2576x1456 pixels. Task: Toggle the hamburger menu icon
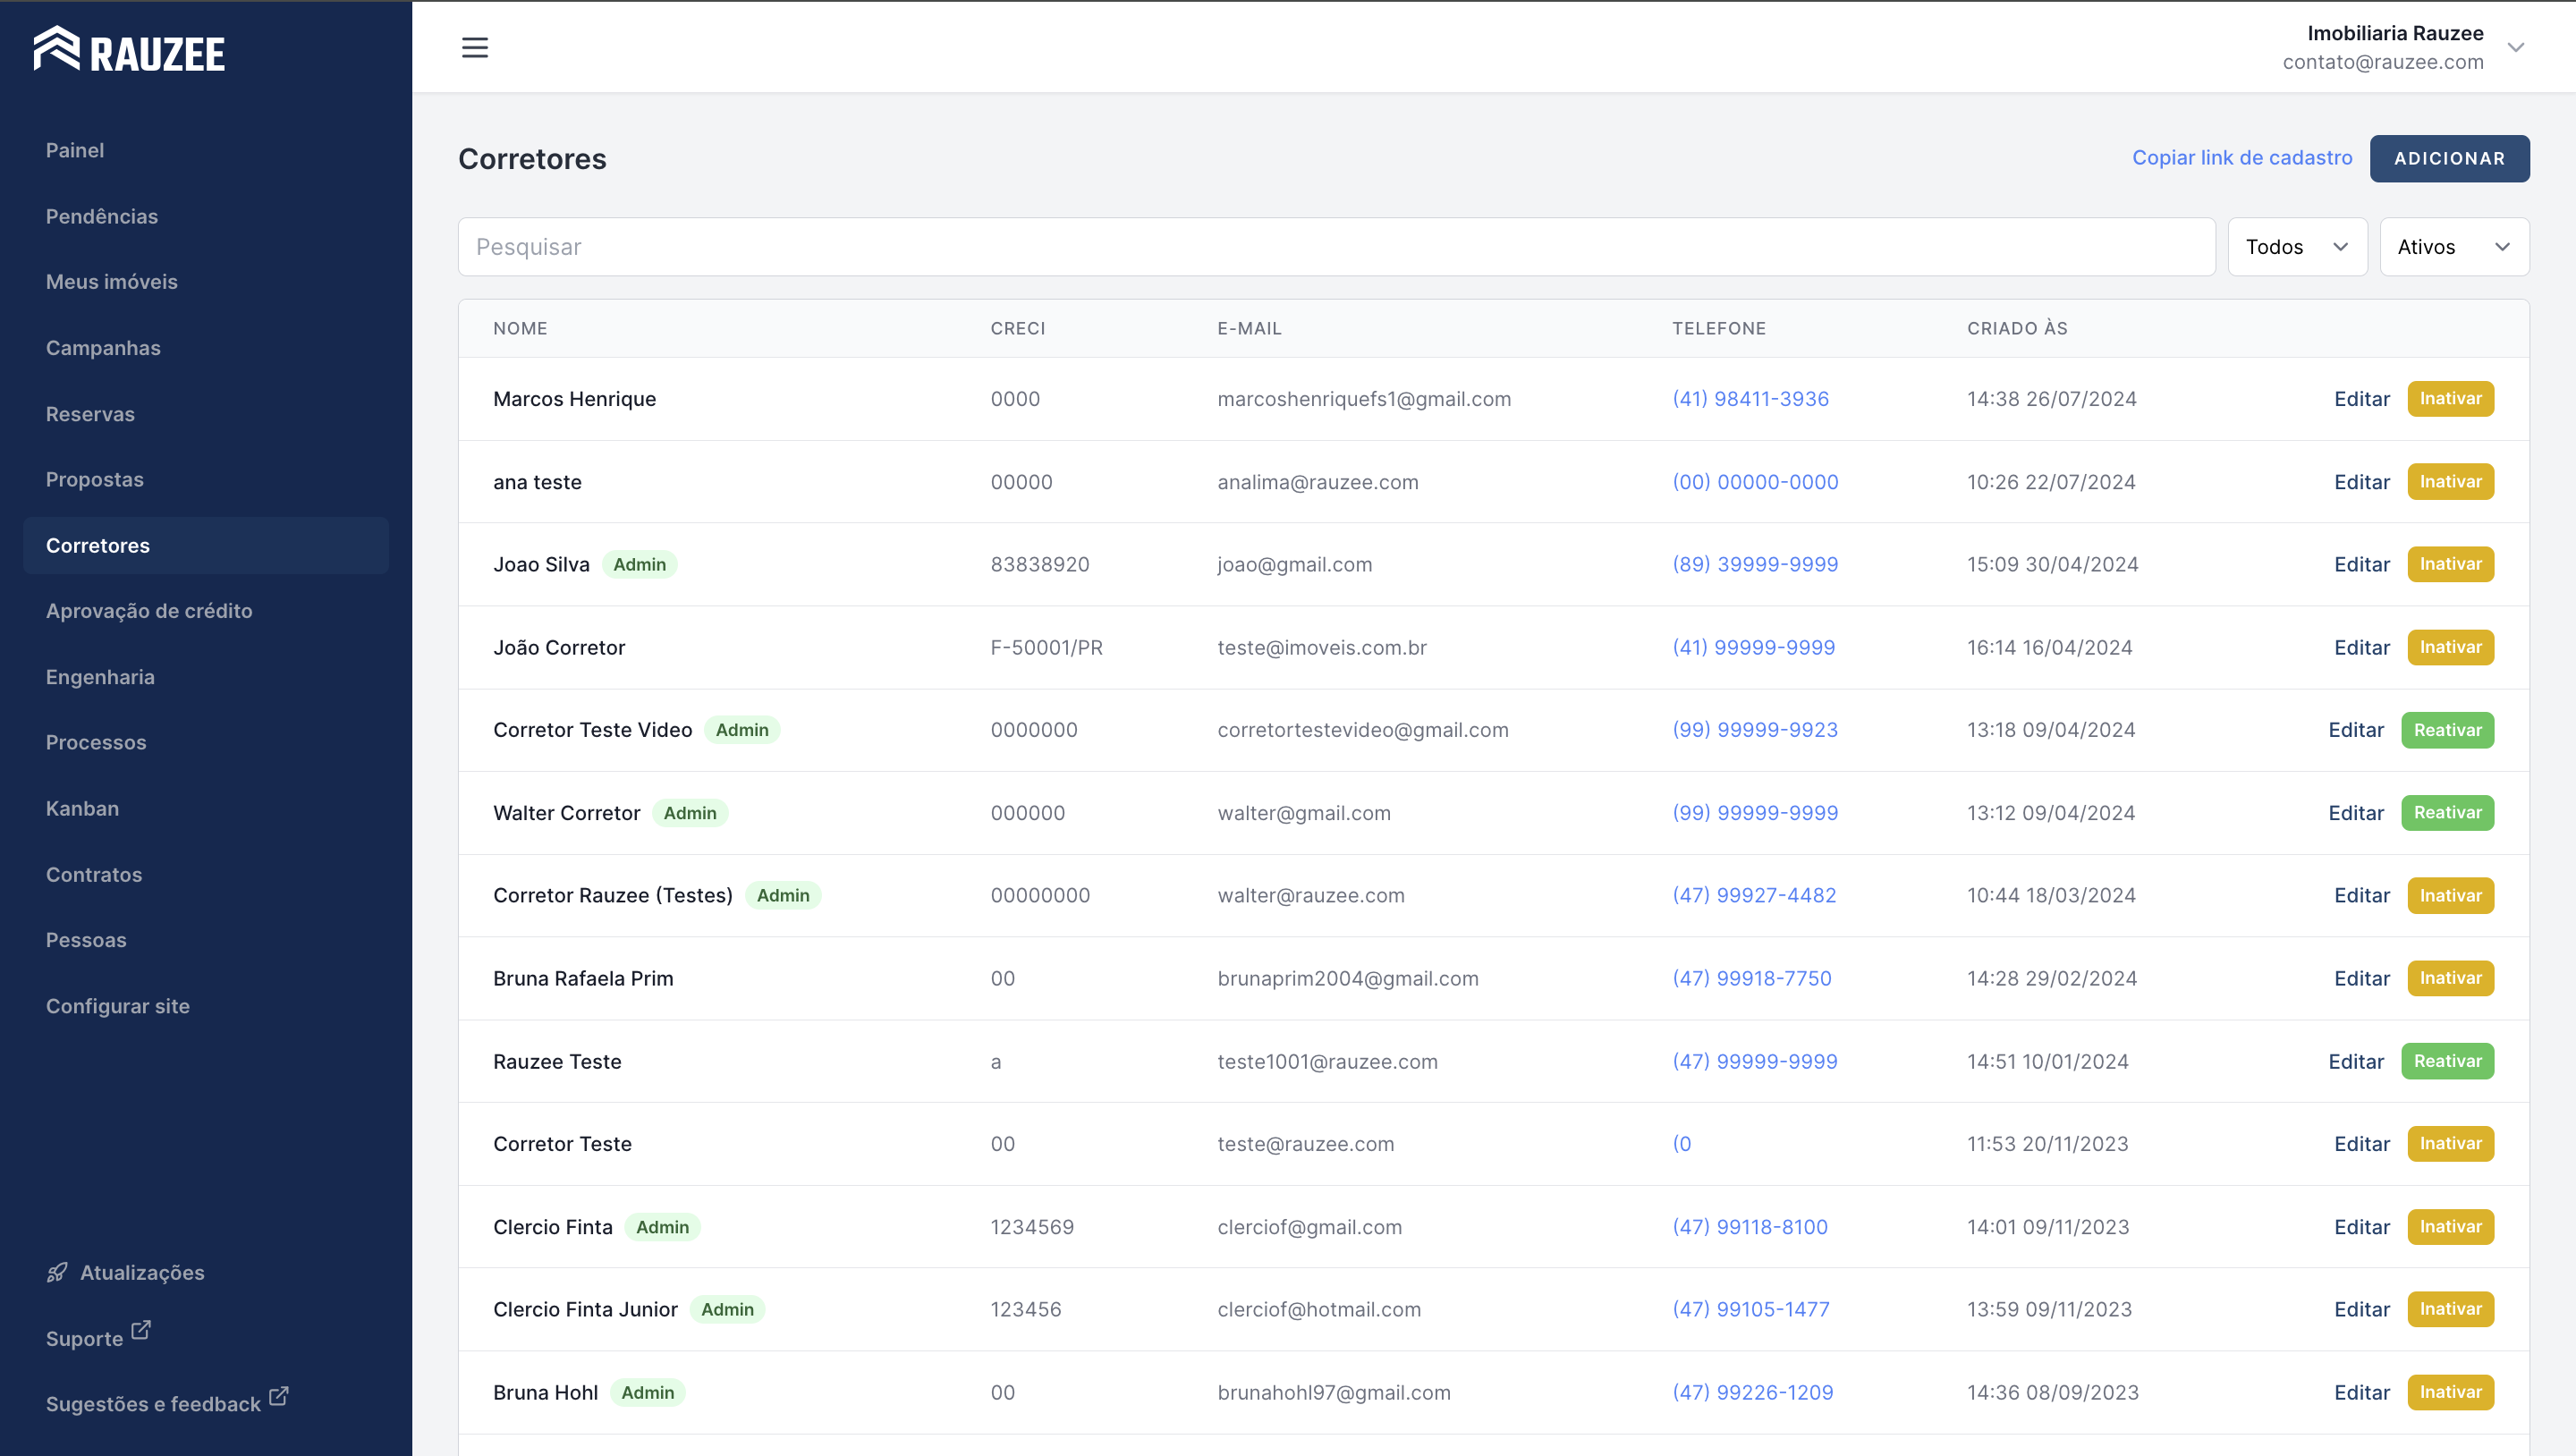coord(475,47)
